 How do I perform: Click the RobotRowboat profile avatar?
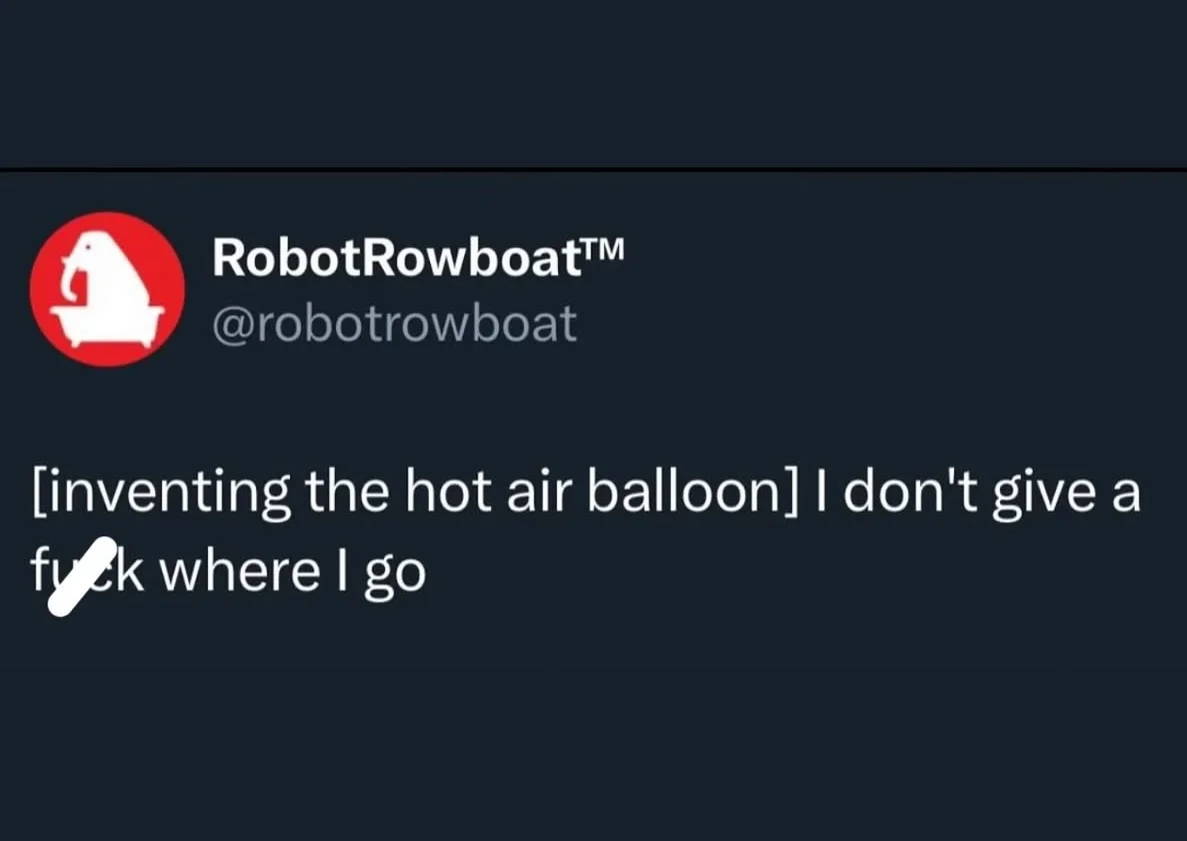pyautogui.click(x=107, y=289)
